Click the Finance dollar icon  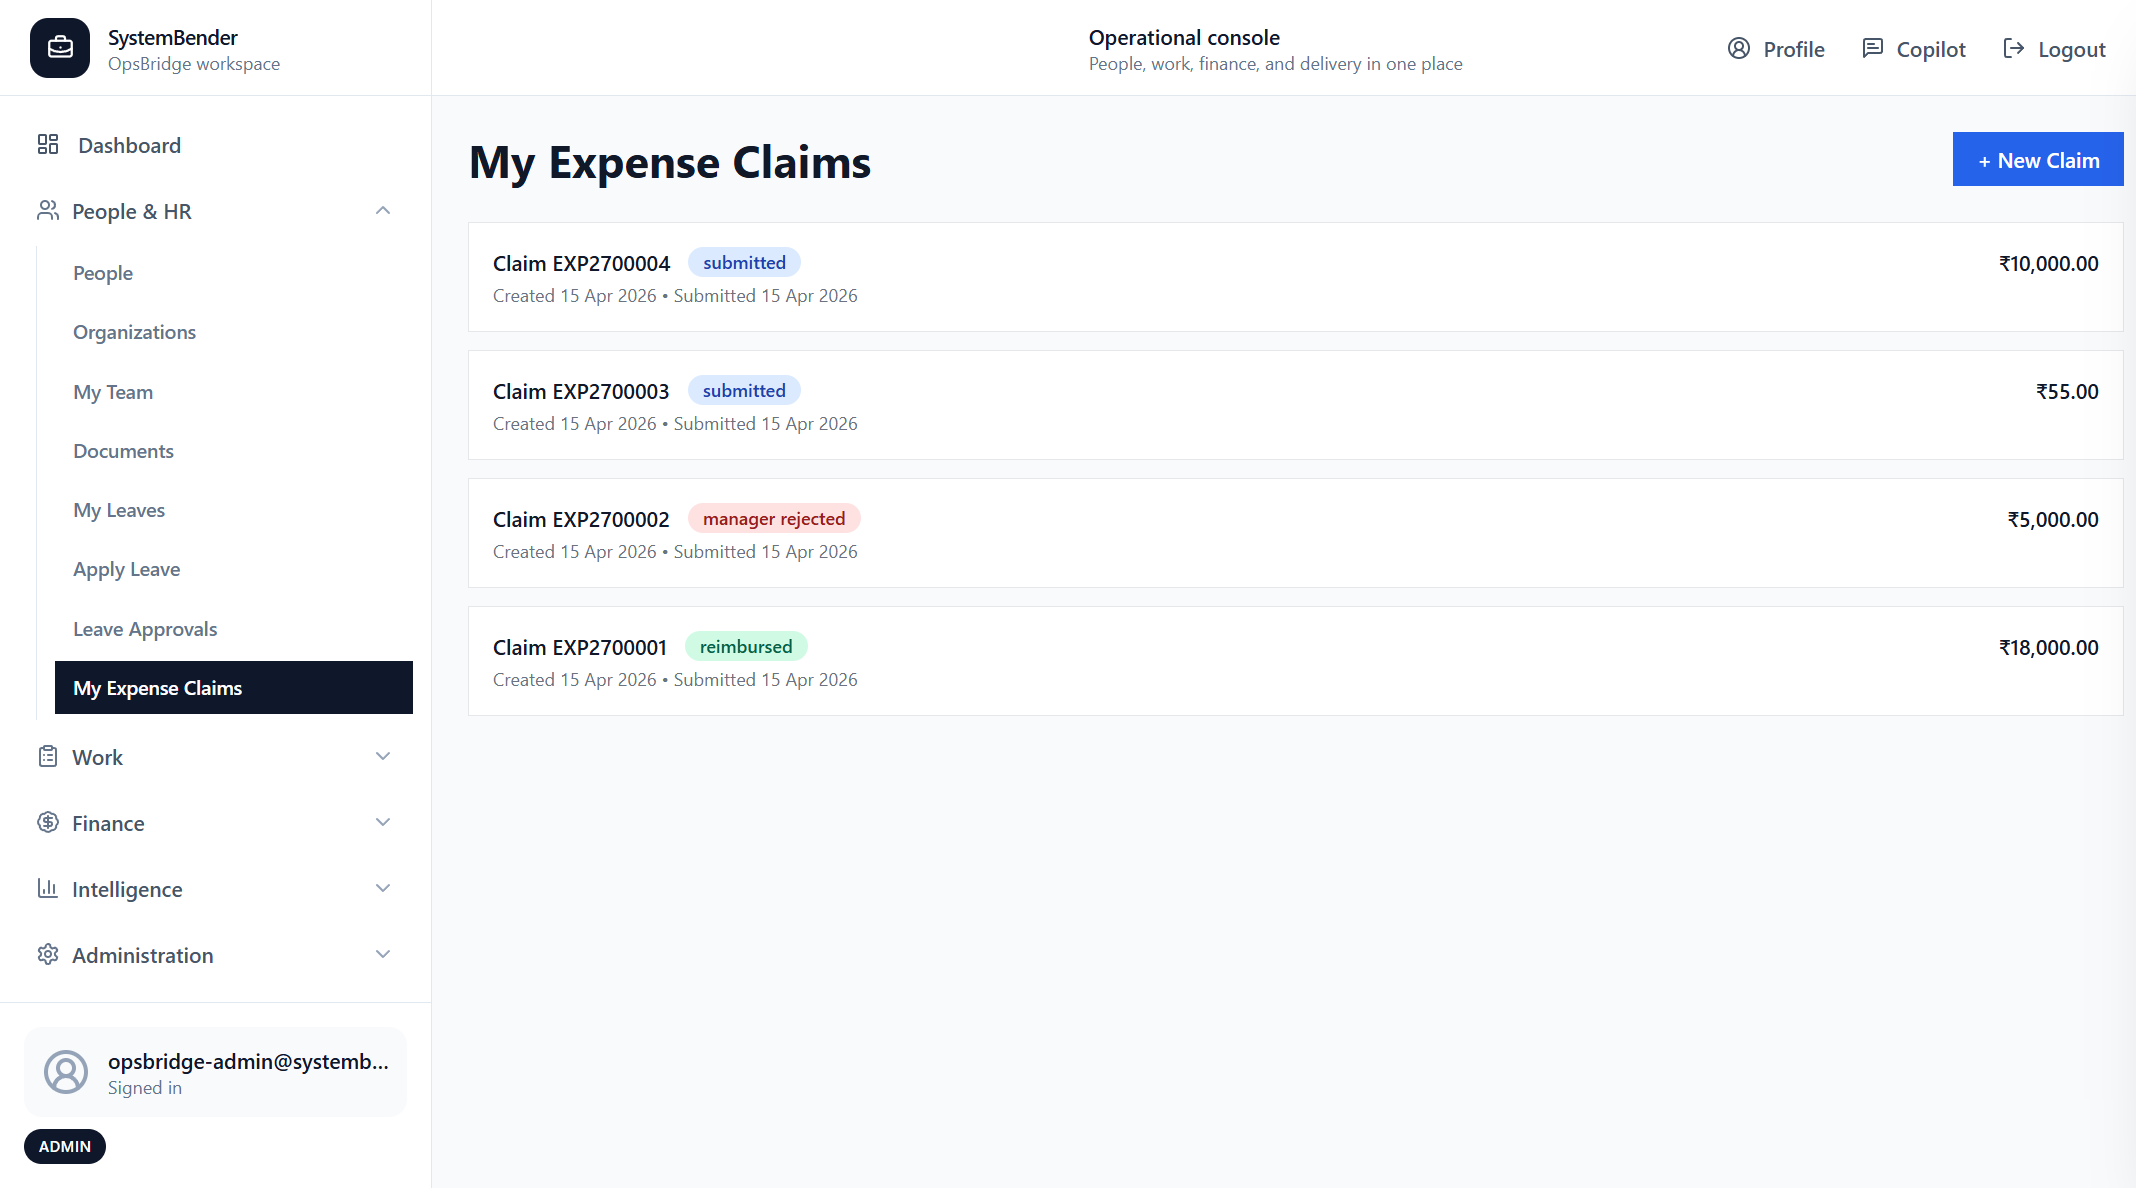click(48, 823)
